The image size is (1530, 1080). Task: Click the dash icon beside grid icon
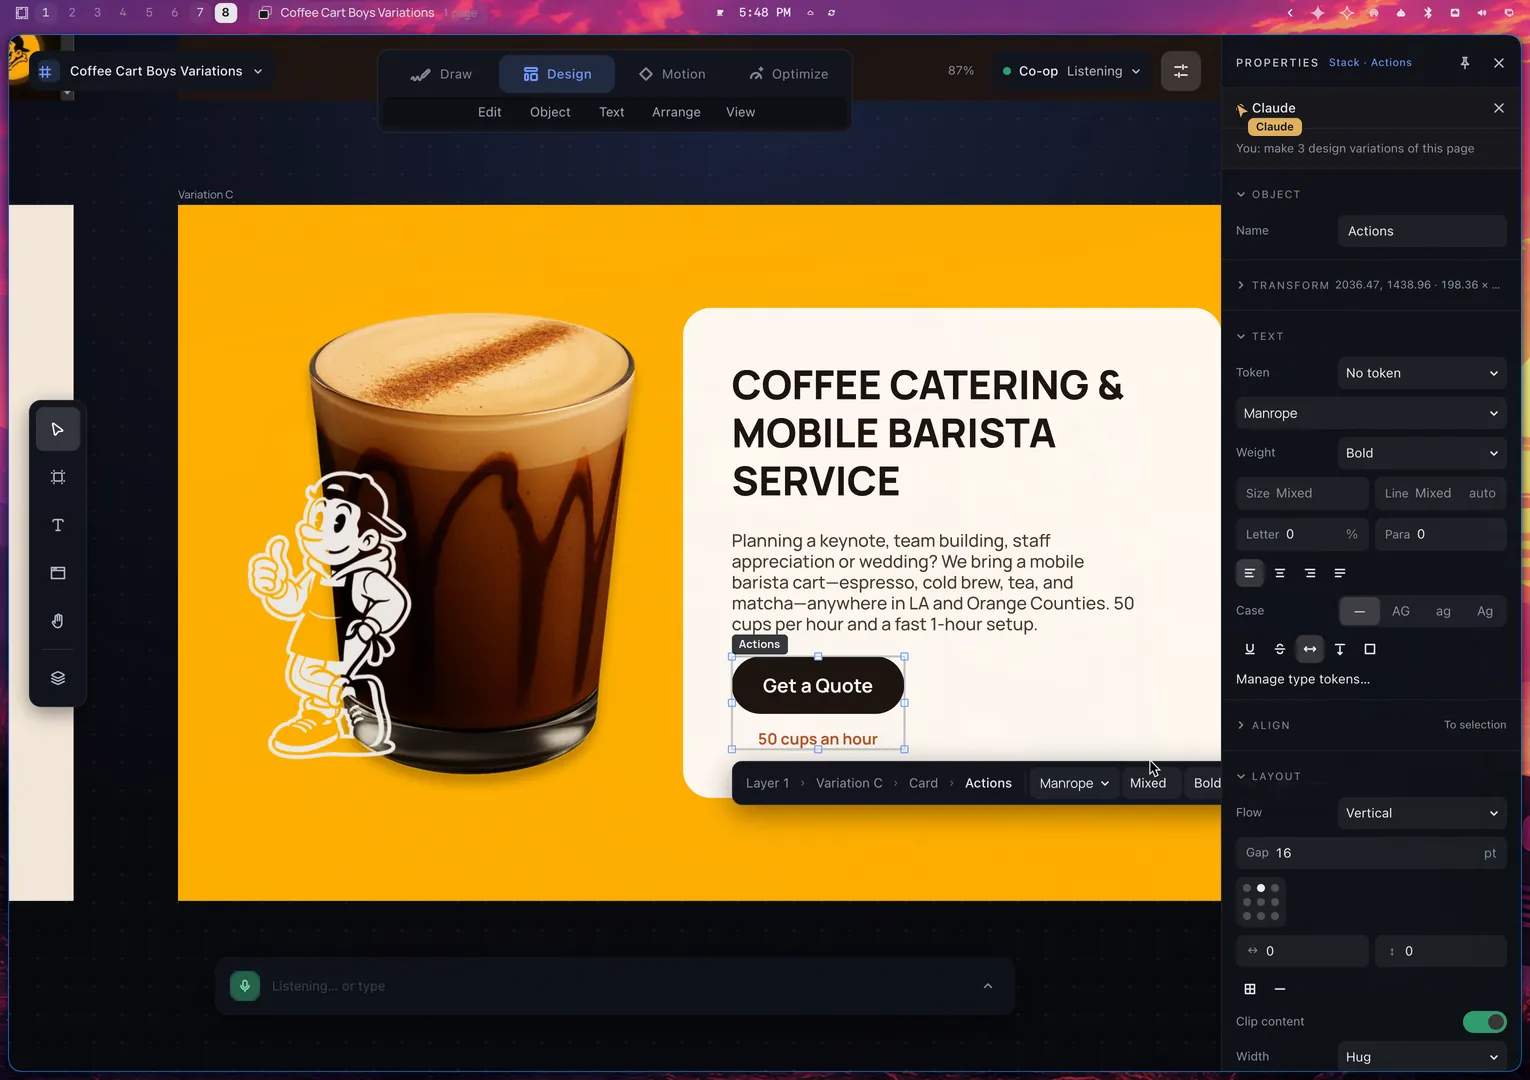[x=1280, y=989]
